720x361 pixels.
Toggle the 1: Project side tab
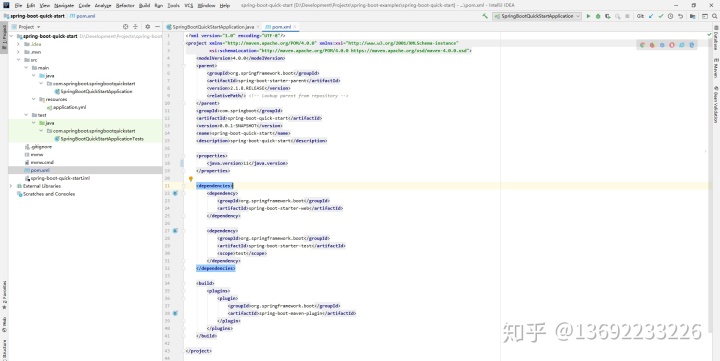[4, 38]
